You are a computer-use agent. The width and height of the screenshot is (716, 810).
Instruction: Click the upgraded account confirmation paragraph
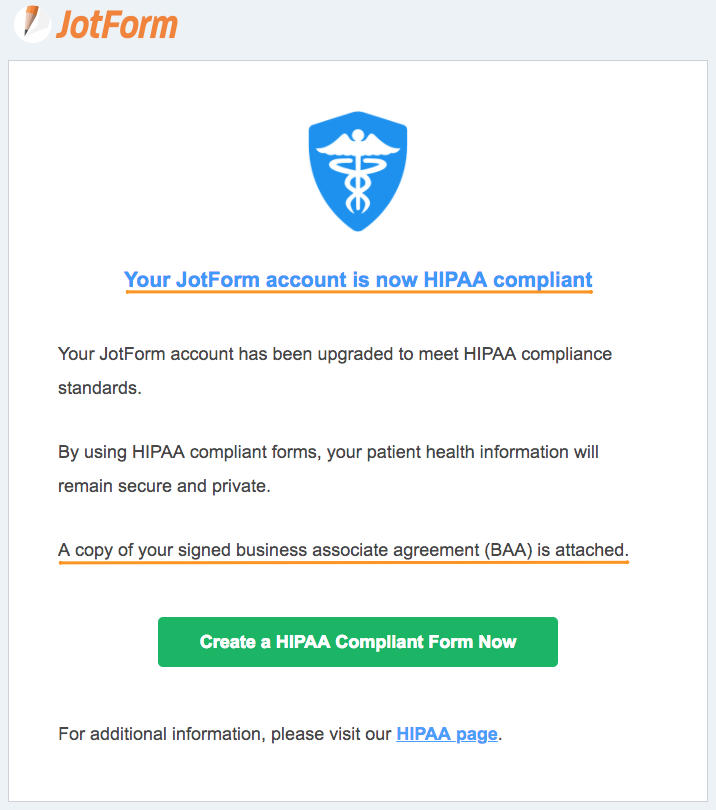pos(334,367)
